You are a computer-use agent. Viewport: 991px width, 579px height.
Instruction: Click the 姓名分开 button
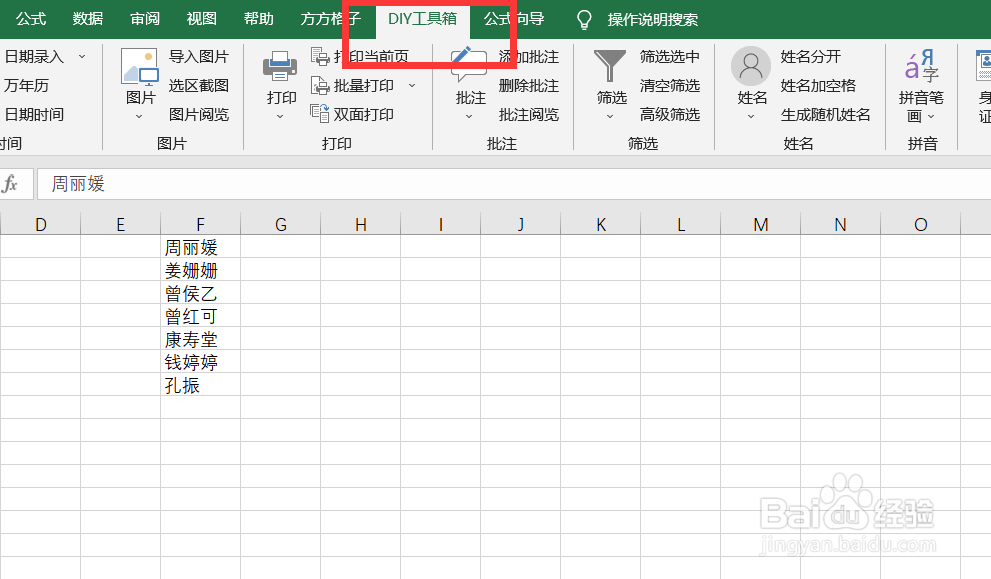[810, 57]
